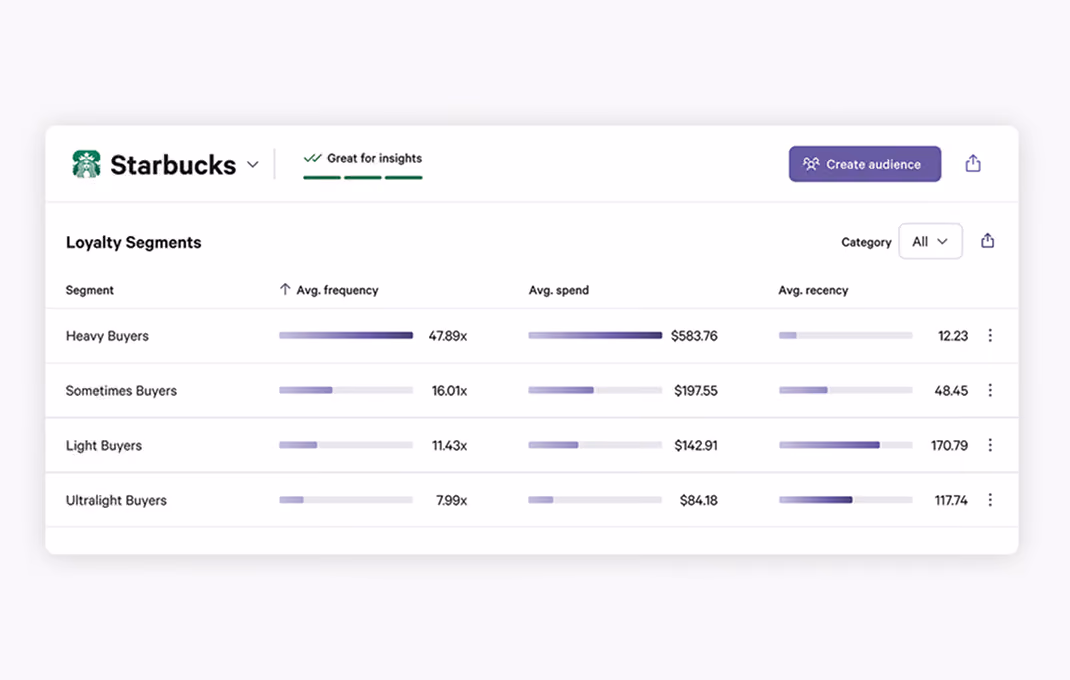Click the Segment column header
Screen dimensions: 1070x680
[x=89, y=290]
